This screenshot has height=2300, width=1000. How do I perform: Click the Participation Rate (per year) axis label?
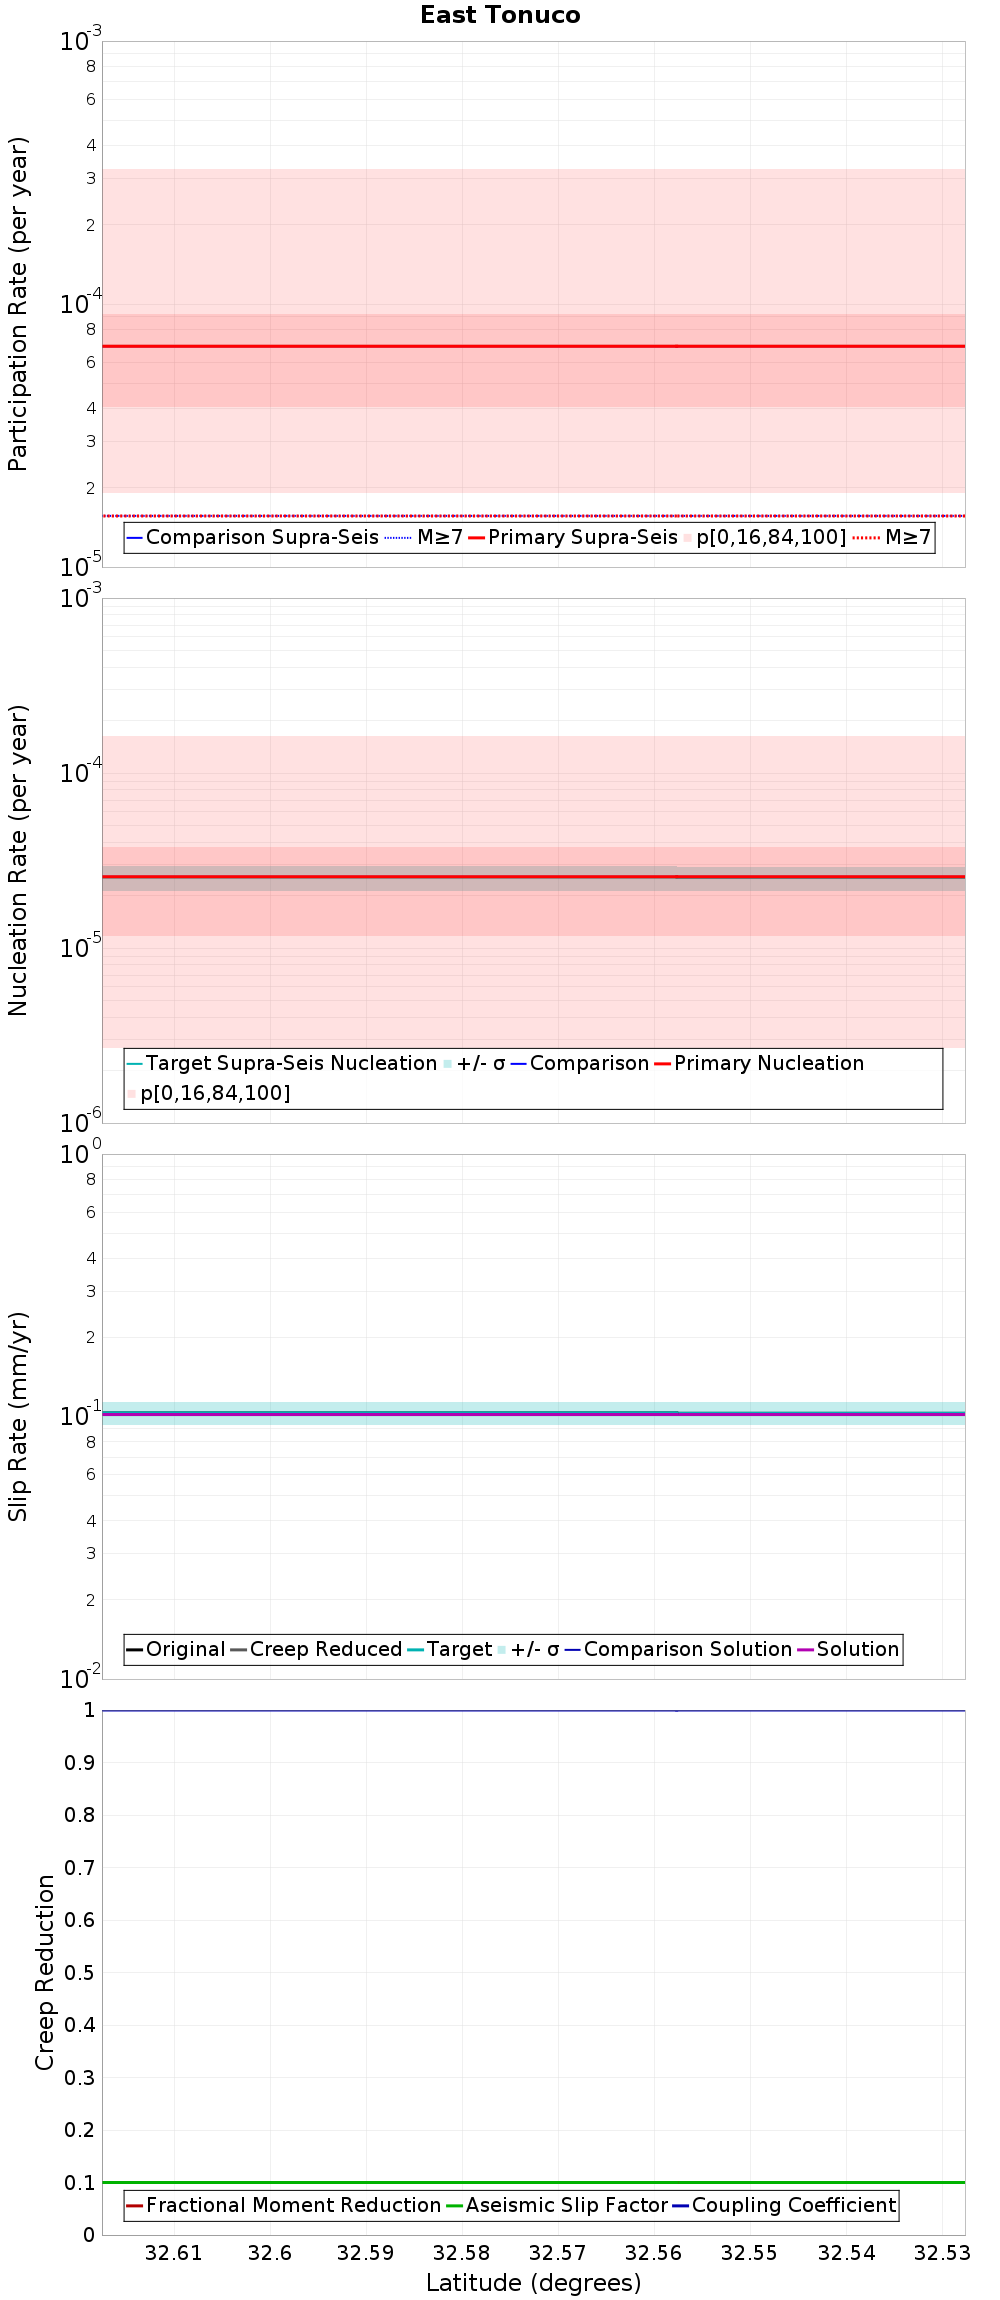[18, 304]
